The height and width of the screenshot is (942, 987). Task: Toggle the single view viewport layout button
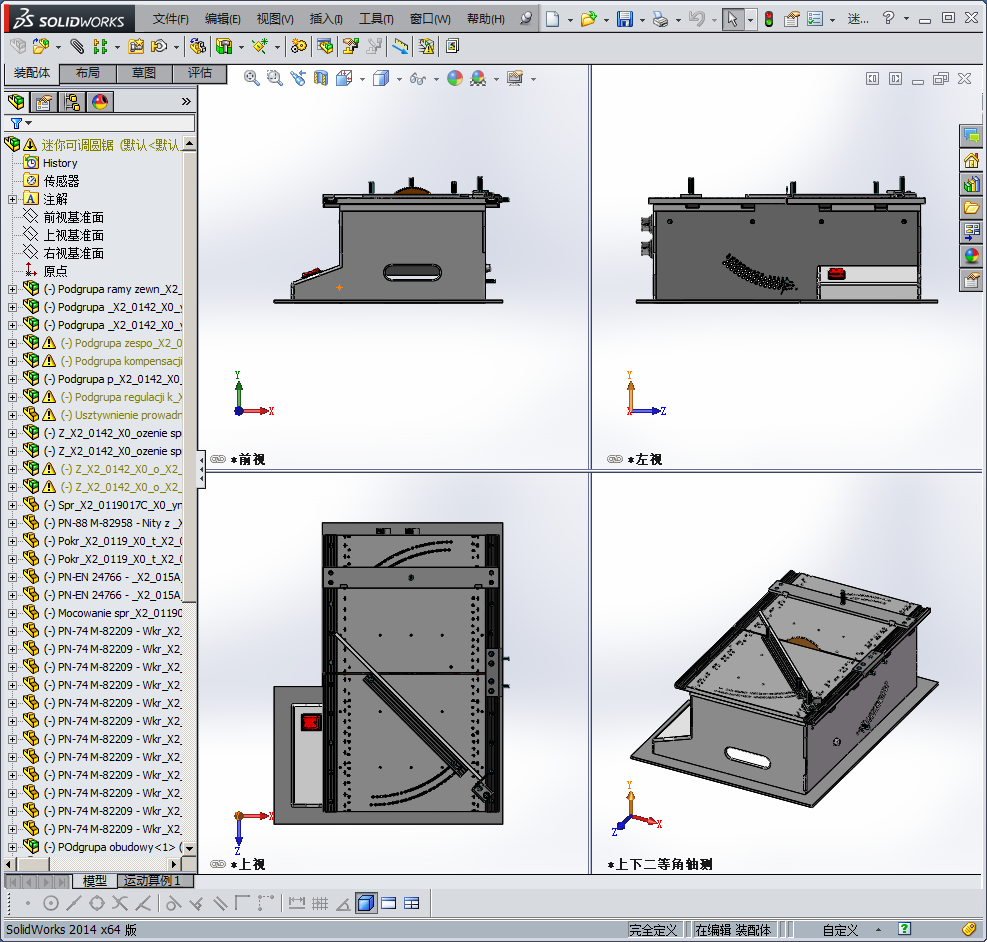point(365,903)
